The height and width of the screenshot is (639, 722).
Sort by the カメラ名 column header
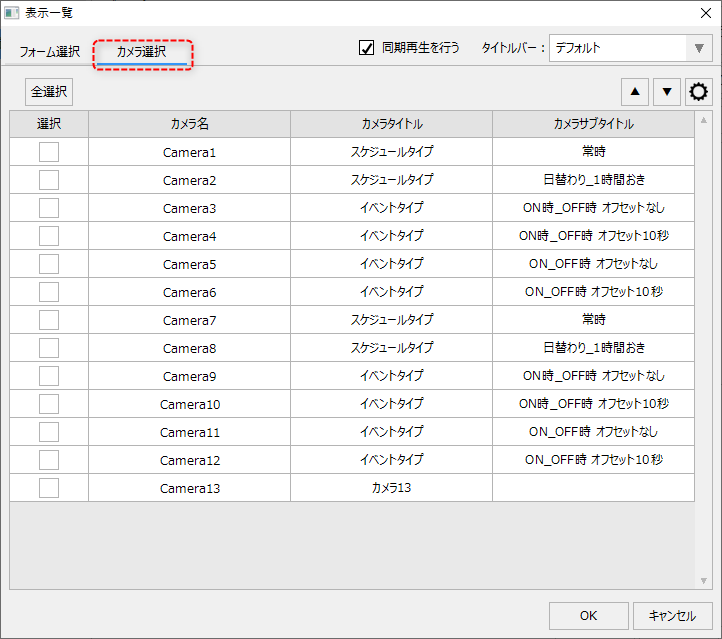pyautogui.click(x=189, y=124)
